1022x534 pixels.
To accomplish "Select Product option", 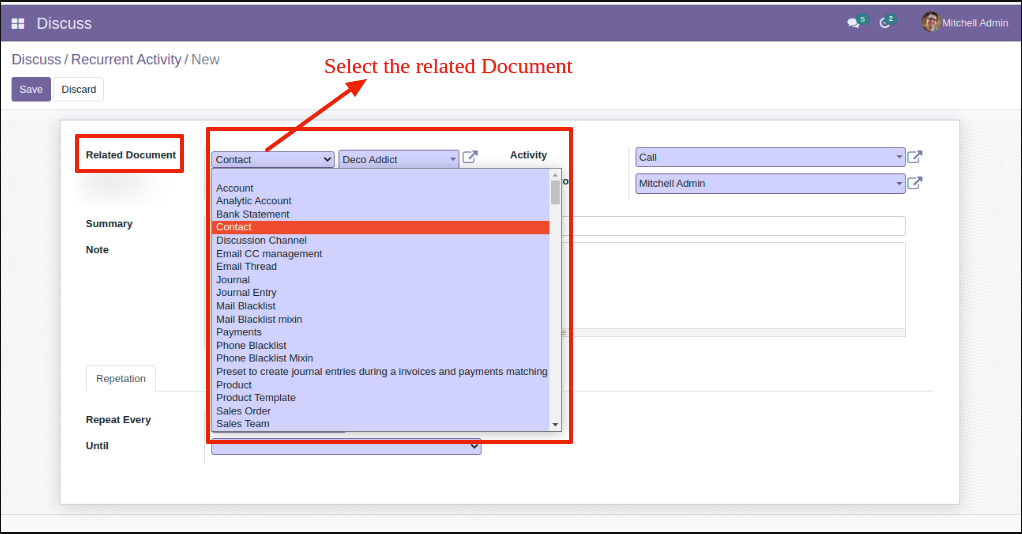I will pyautogui.click(x=381, y=385).
